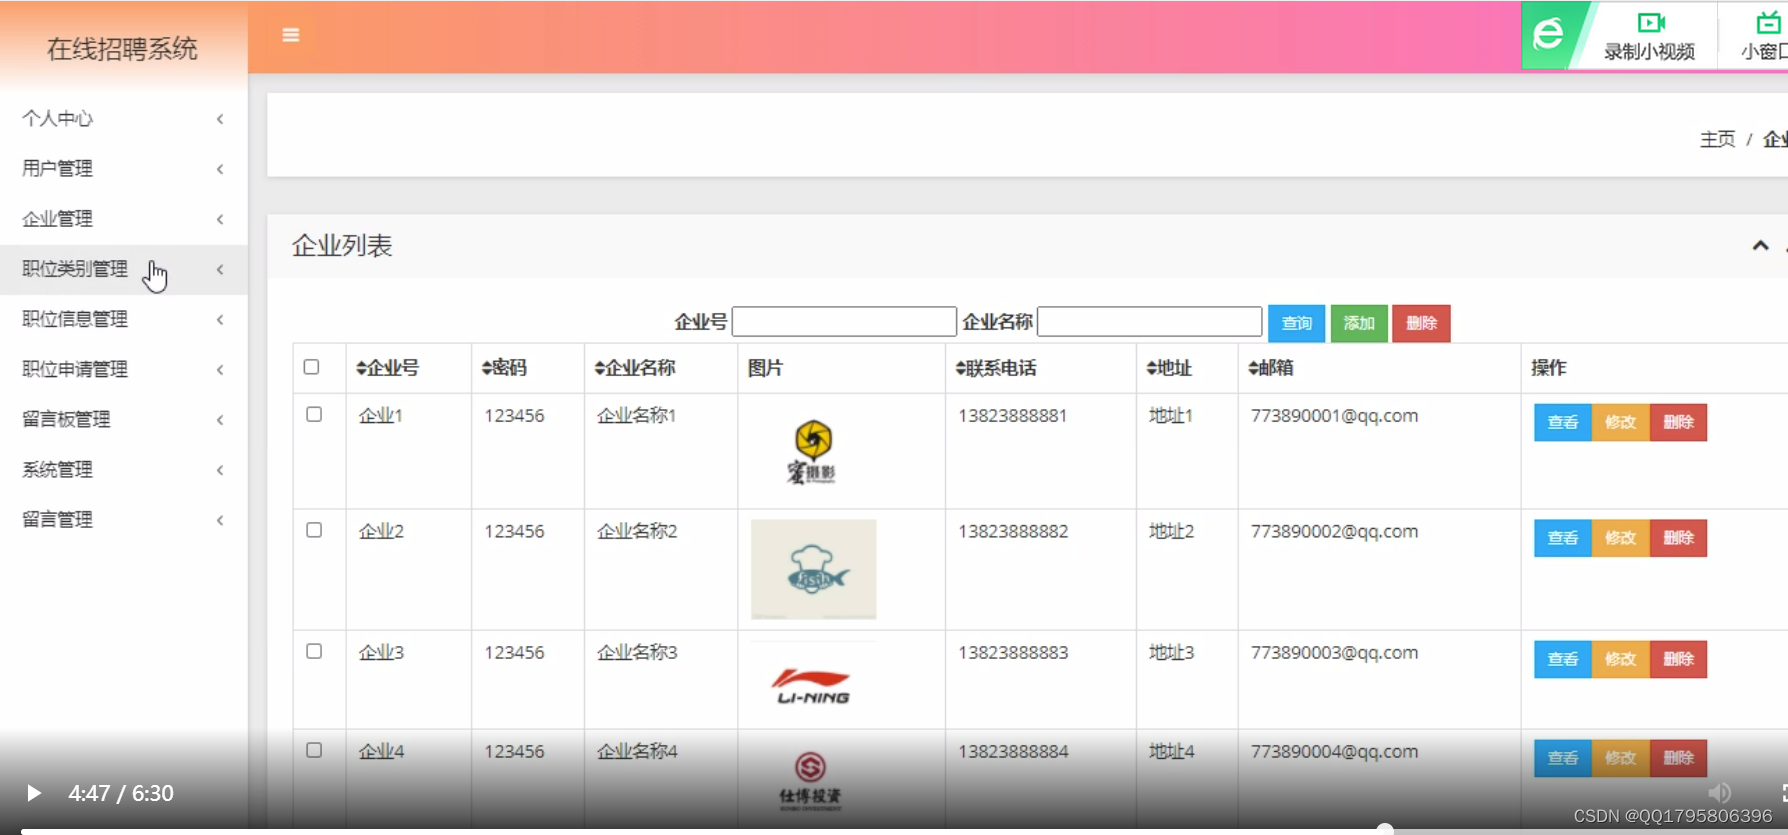Screen dimensions: 1788x835
Task: Open the 用户管理 sidebar menu
Action: [x=124, y=169]
